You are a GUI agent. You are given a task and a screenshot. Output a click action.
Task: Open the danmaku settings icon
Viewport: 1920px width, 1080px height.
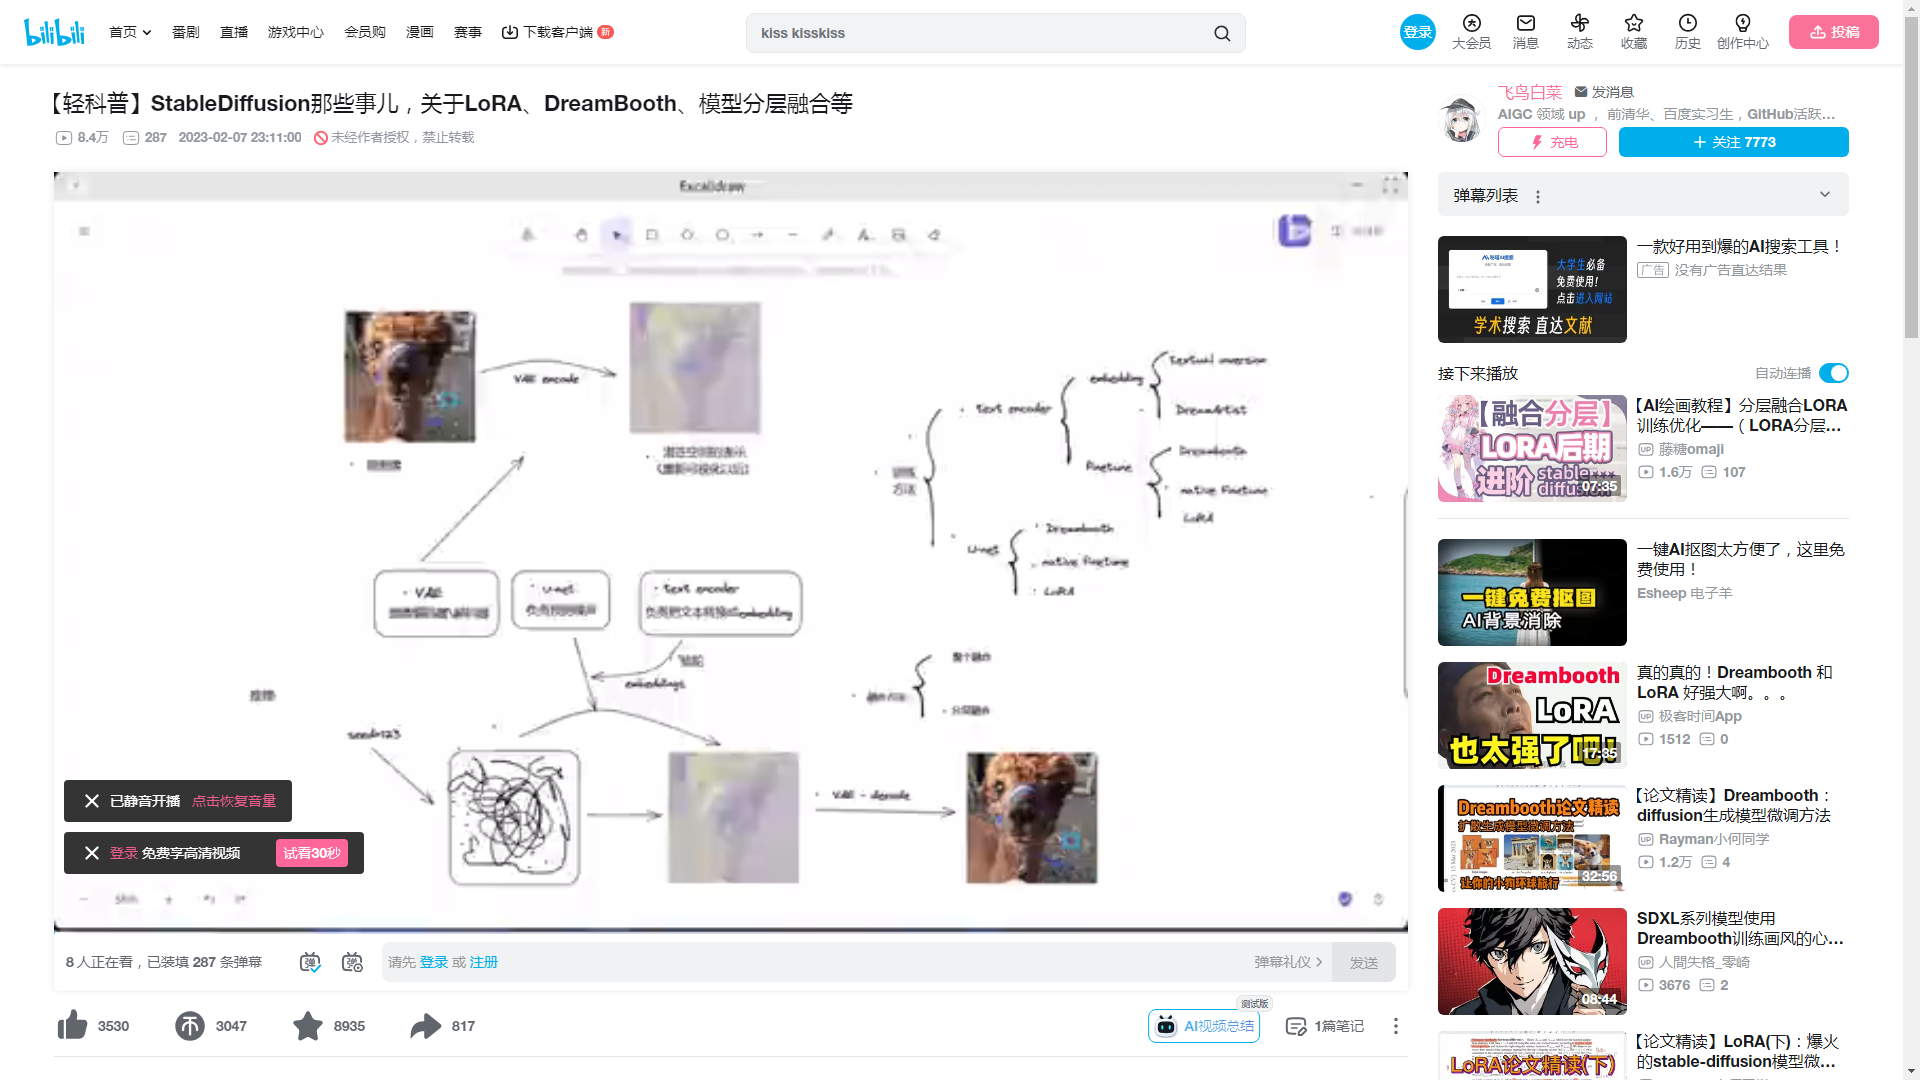(352, 962)
